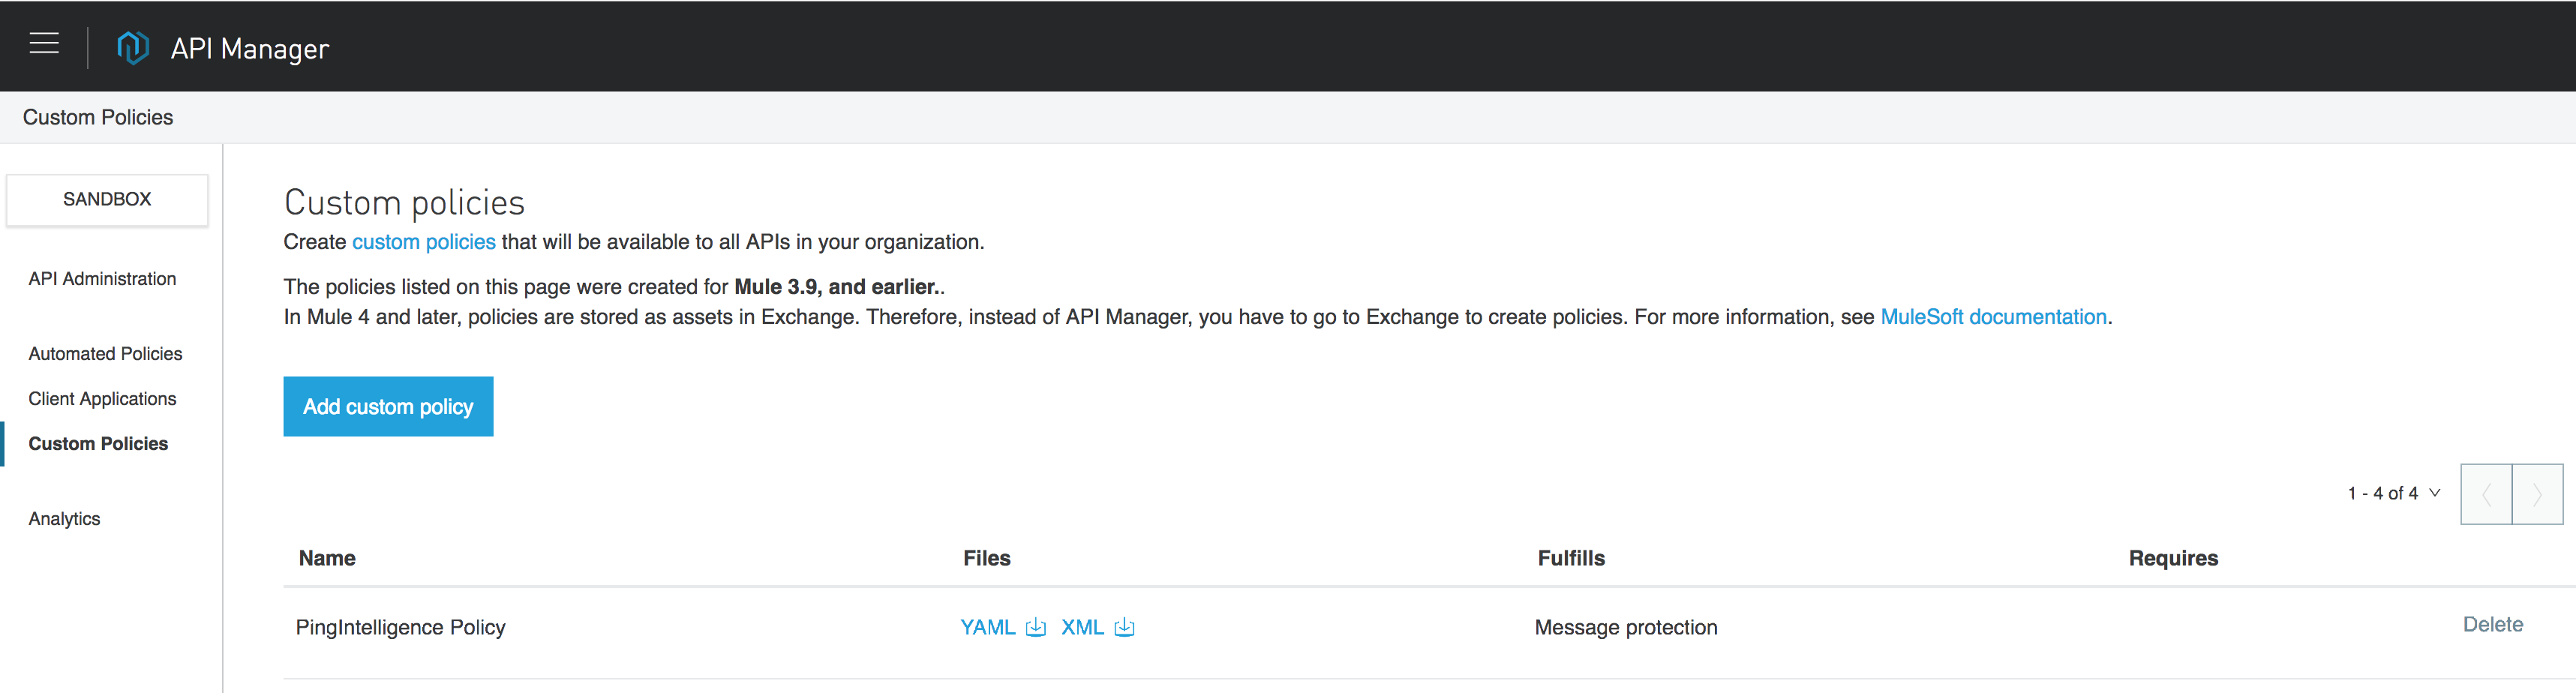Open the hamburger navigation menu
The height and width of the screenshot is (693, 2576).
point(44,44)
